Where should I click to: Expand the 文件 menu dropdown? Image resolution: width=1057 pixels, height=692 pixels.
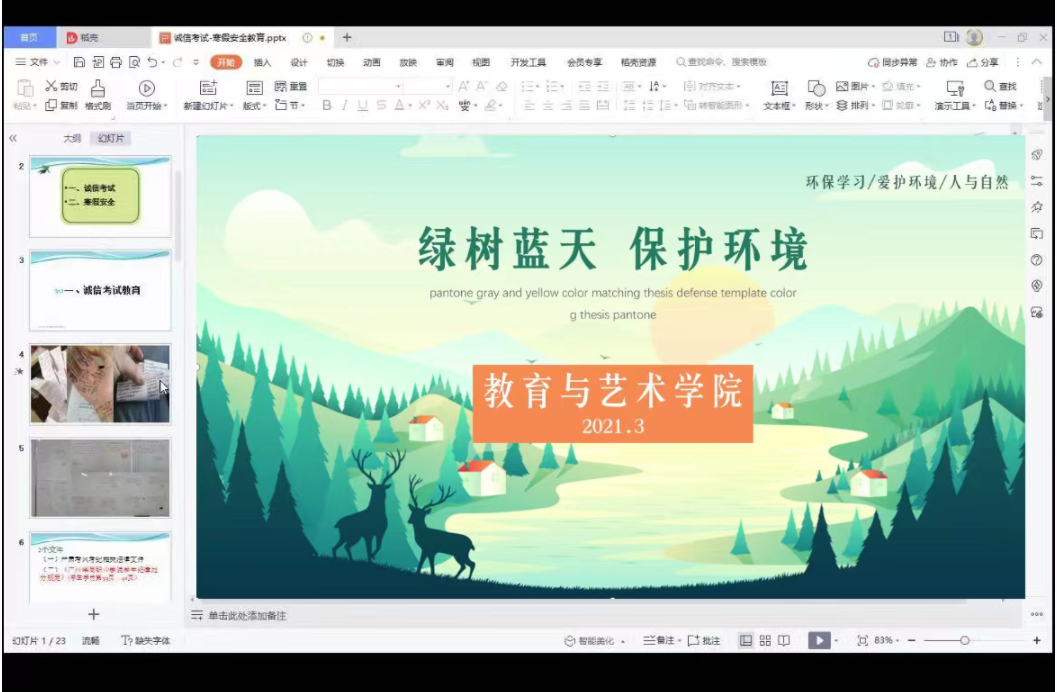tap(38, 62)
